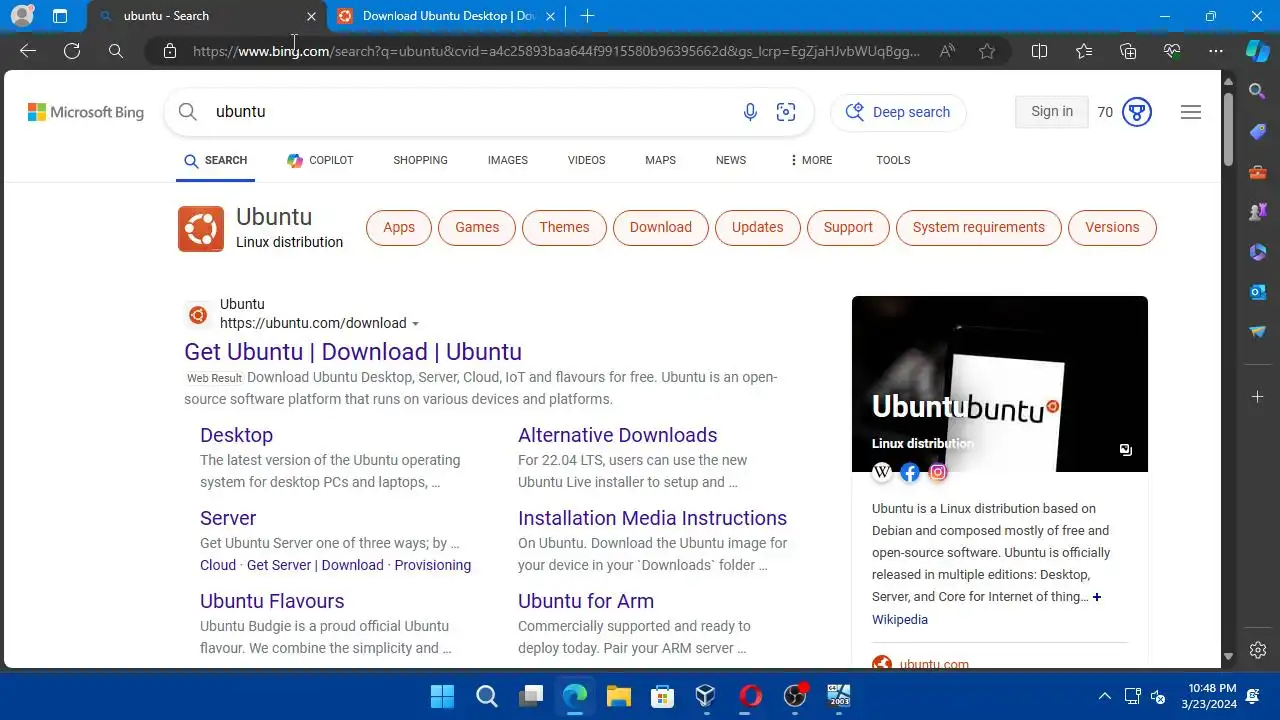This screenshot has width=1280, height=720.
Task: Open the Desktop sublink
Action: (x=236, y=435)
